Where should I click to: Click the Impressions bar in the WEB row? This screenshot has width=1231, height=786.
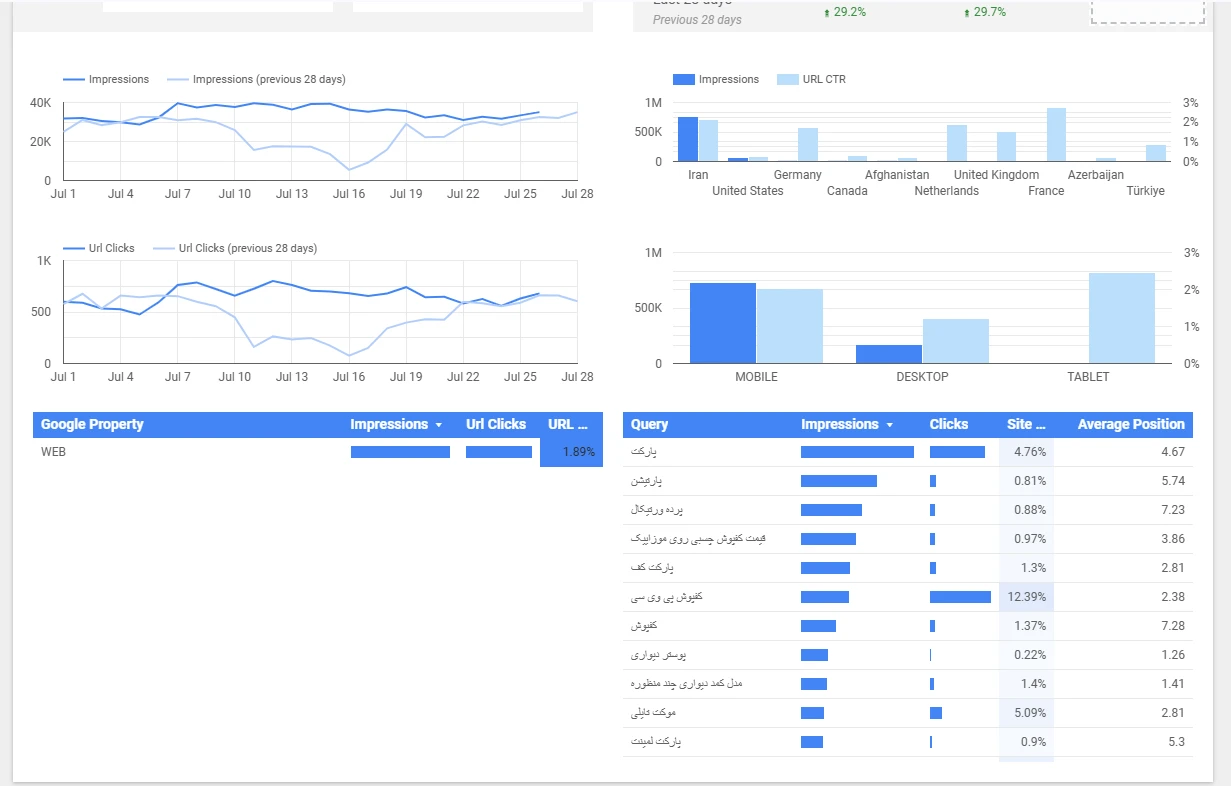pos(400,452)
